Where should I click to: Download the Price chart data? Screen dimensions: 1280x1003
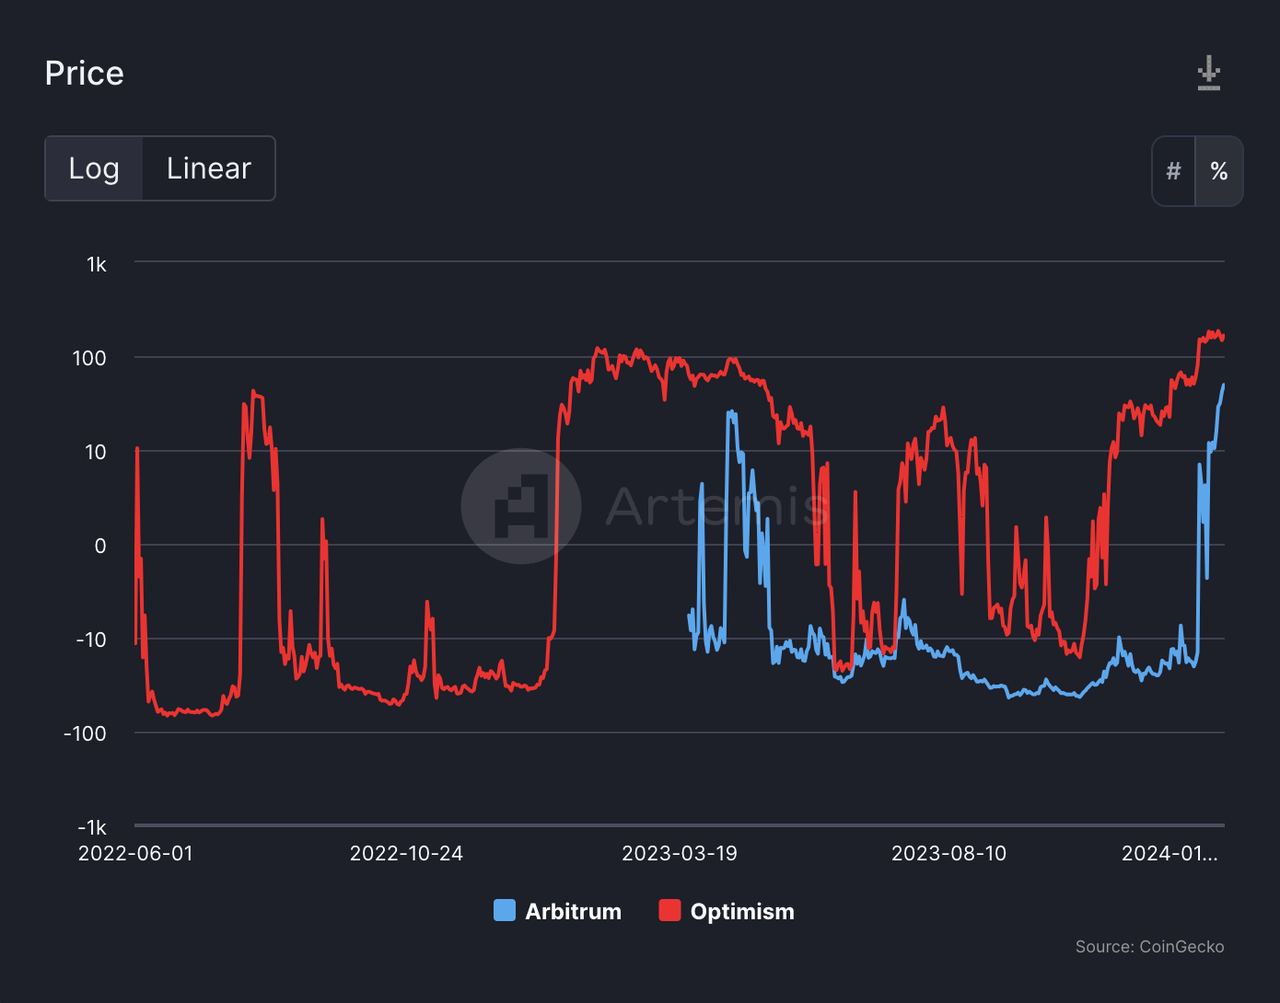pos(1209,73)
